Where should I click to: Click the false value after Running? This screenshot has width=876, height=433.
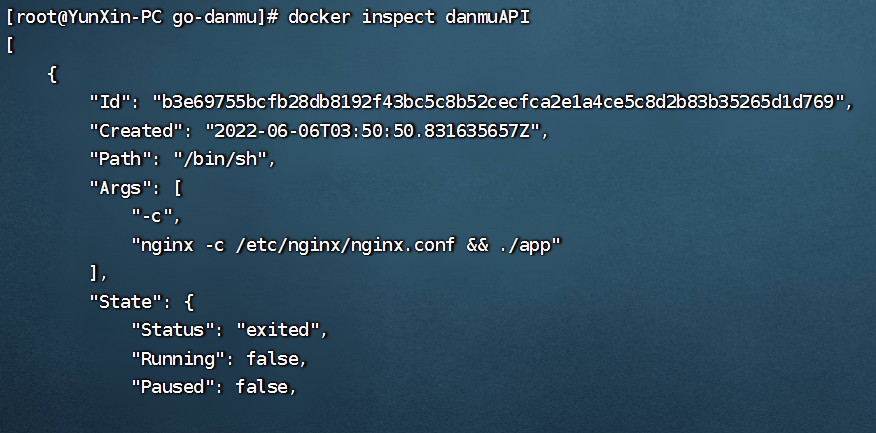pyautogui.click(x=272, y=358)
